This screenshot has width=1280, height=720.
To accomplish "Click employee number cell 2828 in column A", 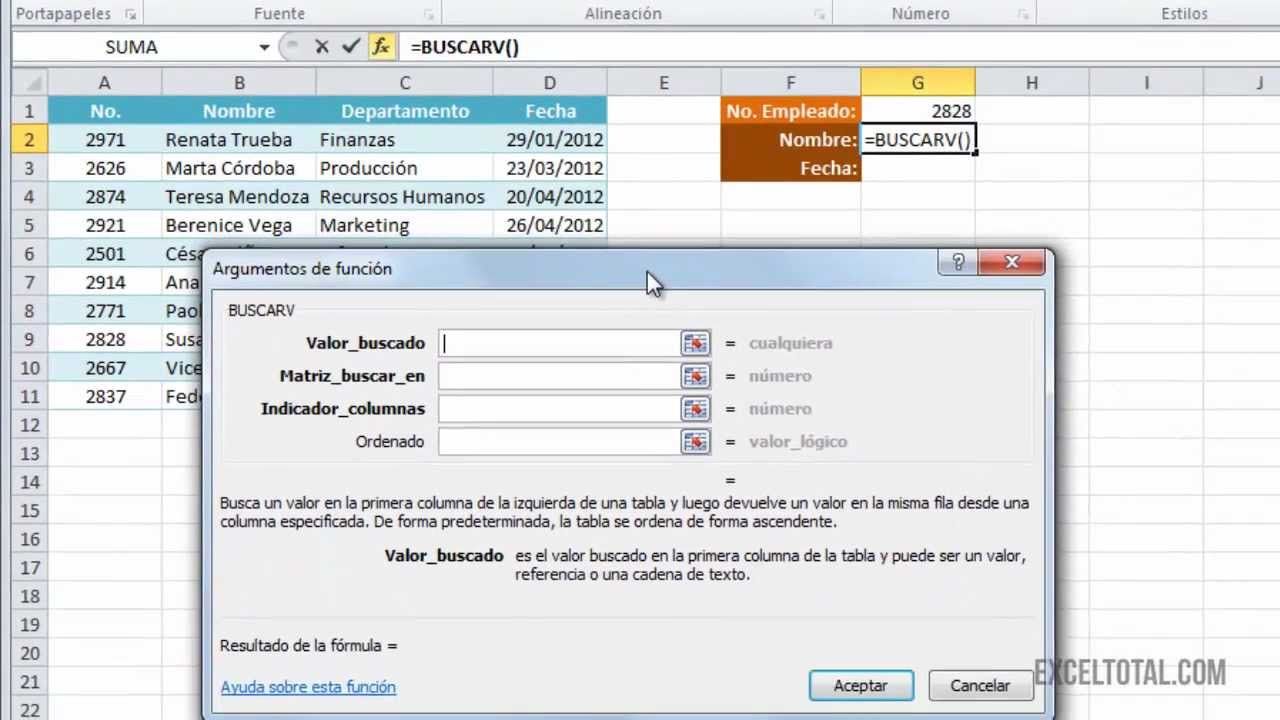I will coord(104,339).
